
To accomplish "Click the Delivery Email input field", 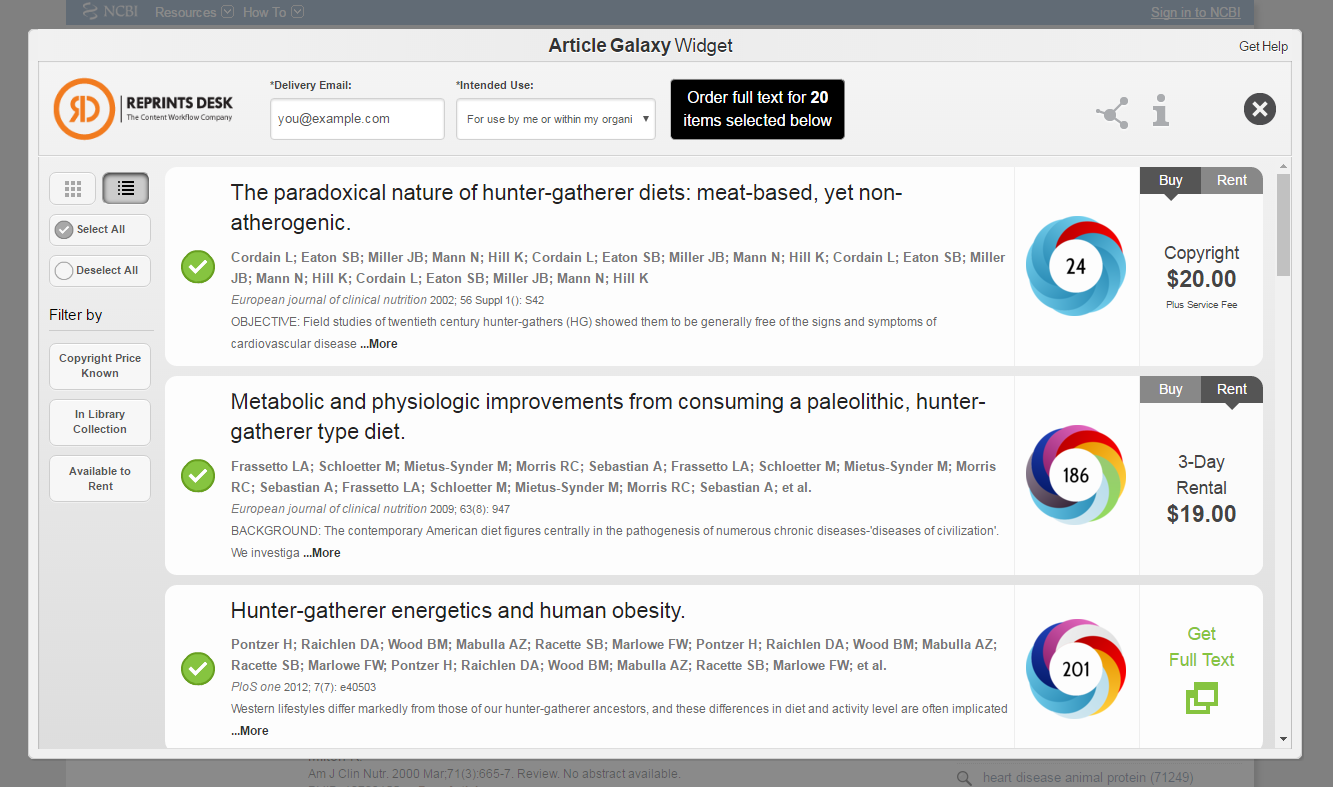I will (x=356, y=119).
